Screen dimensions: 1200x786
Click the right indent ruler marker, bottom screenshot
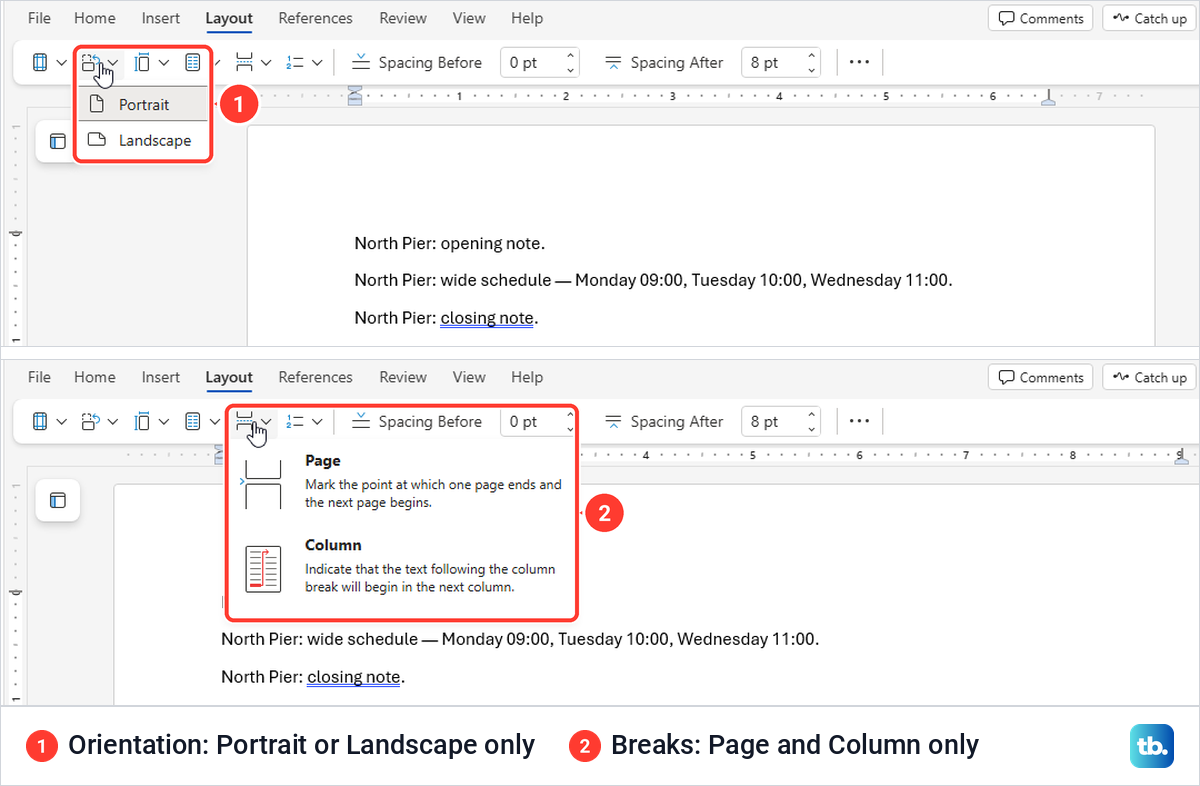tap(1184, 456)
